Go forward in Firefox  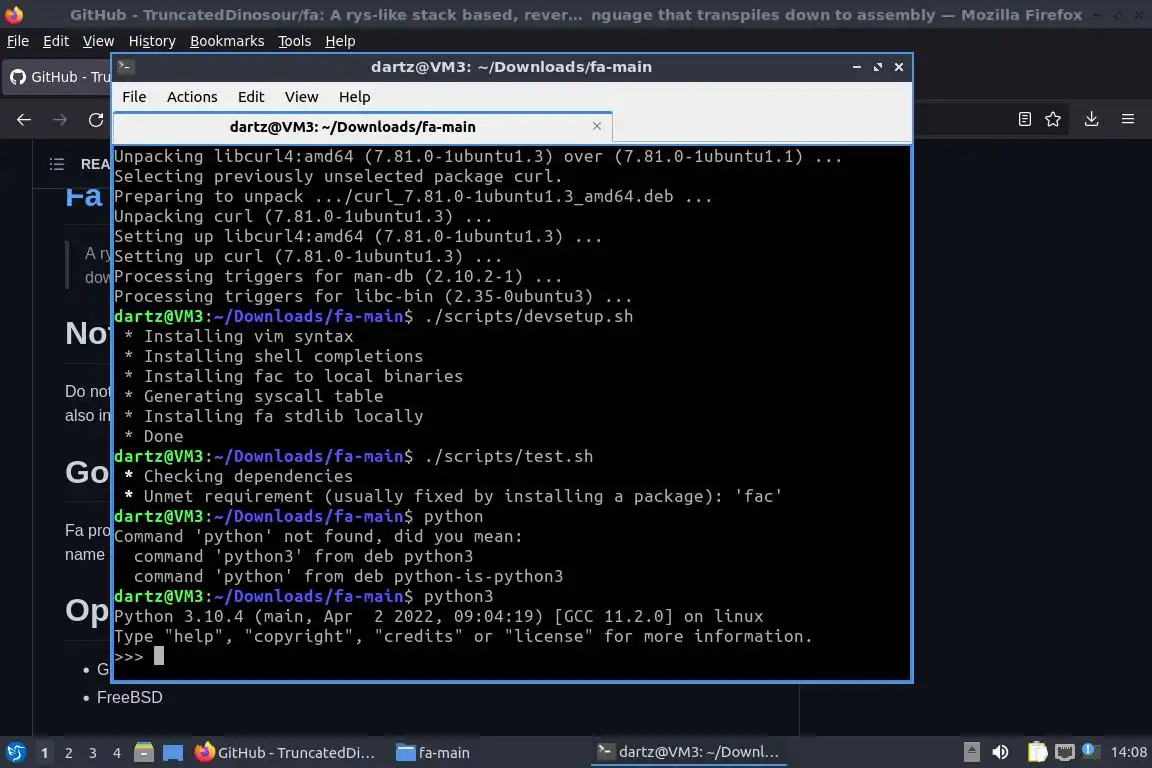60,120
